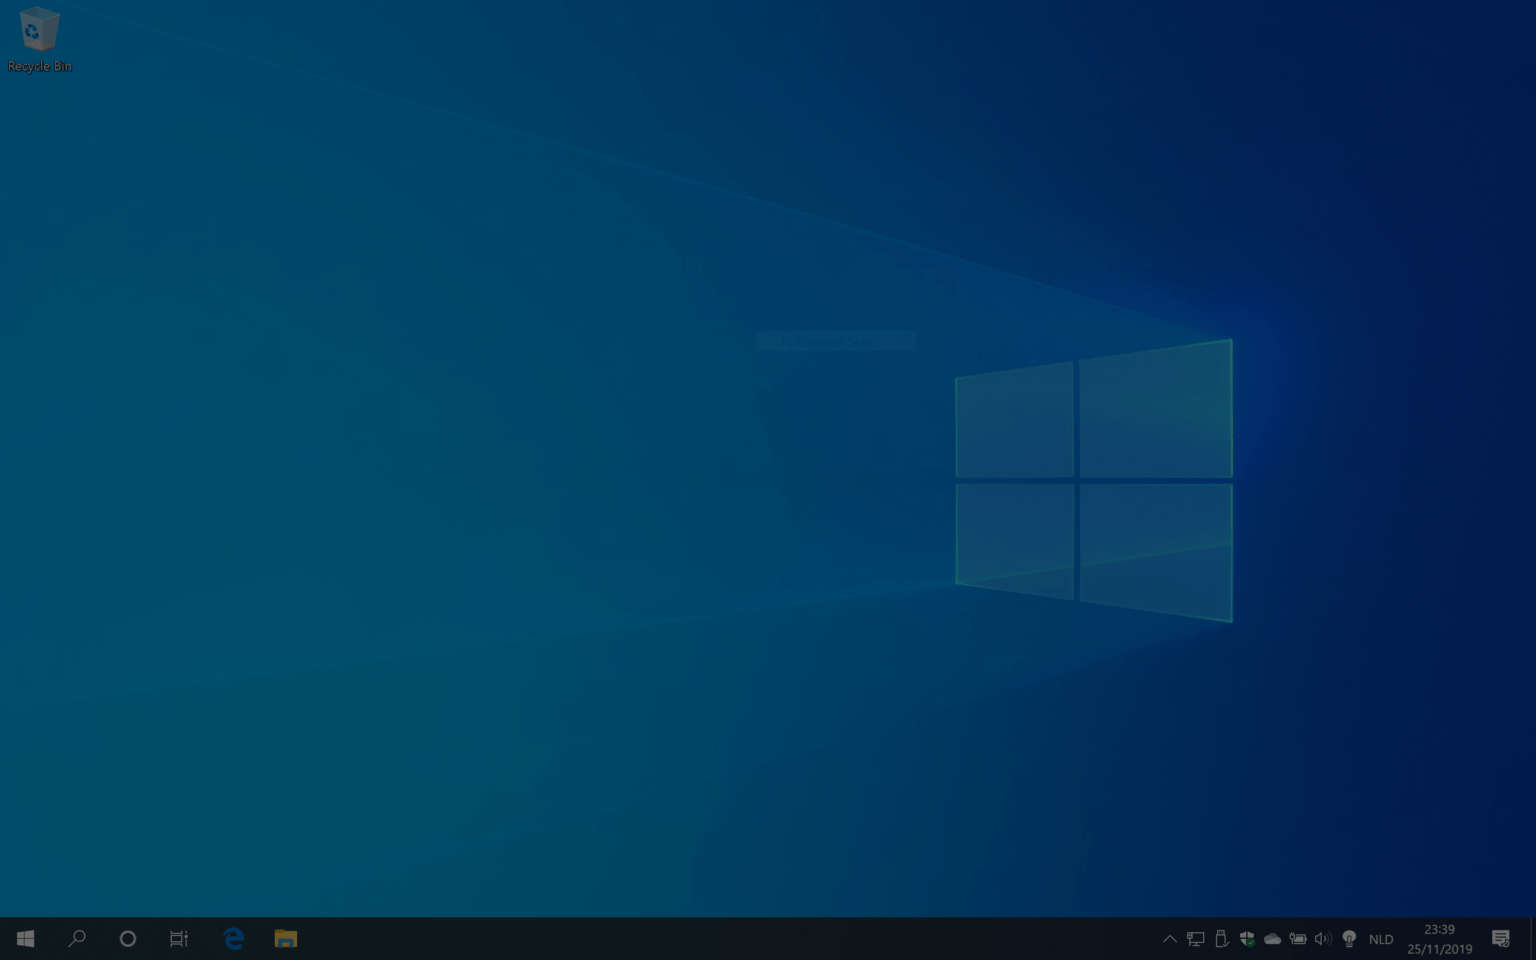This screenshot has width=1536, height=960.
Task: Click the taskbar Search icon
Action: pos(76,938)
